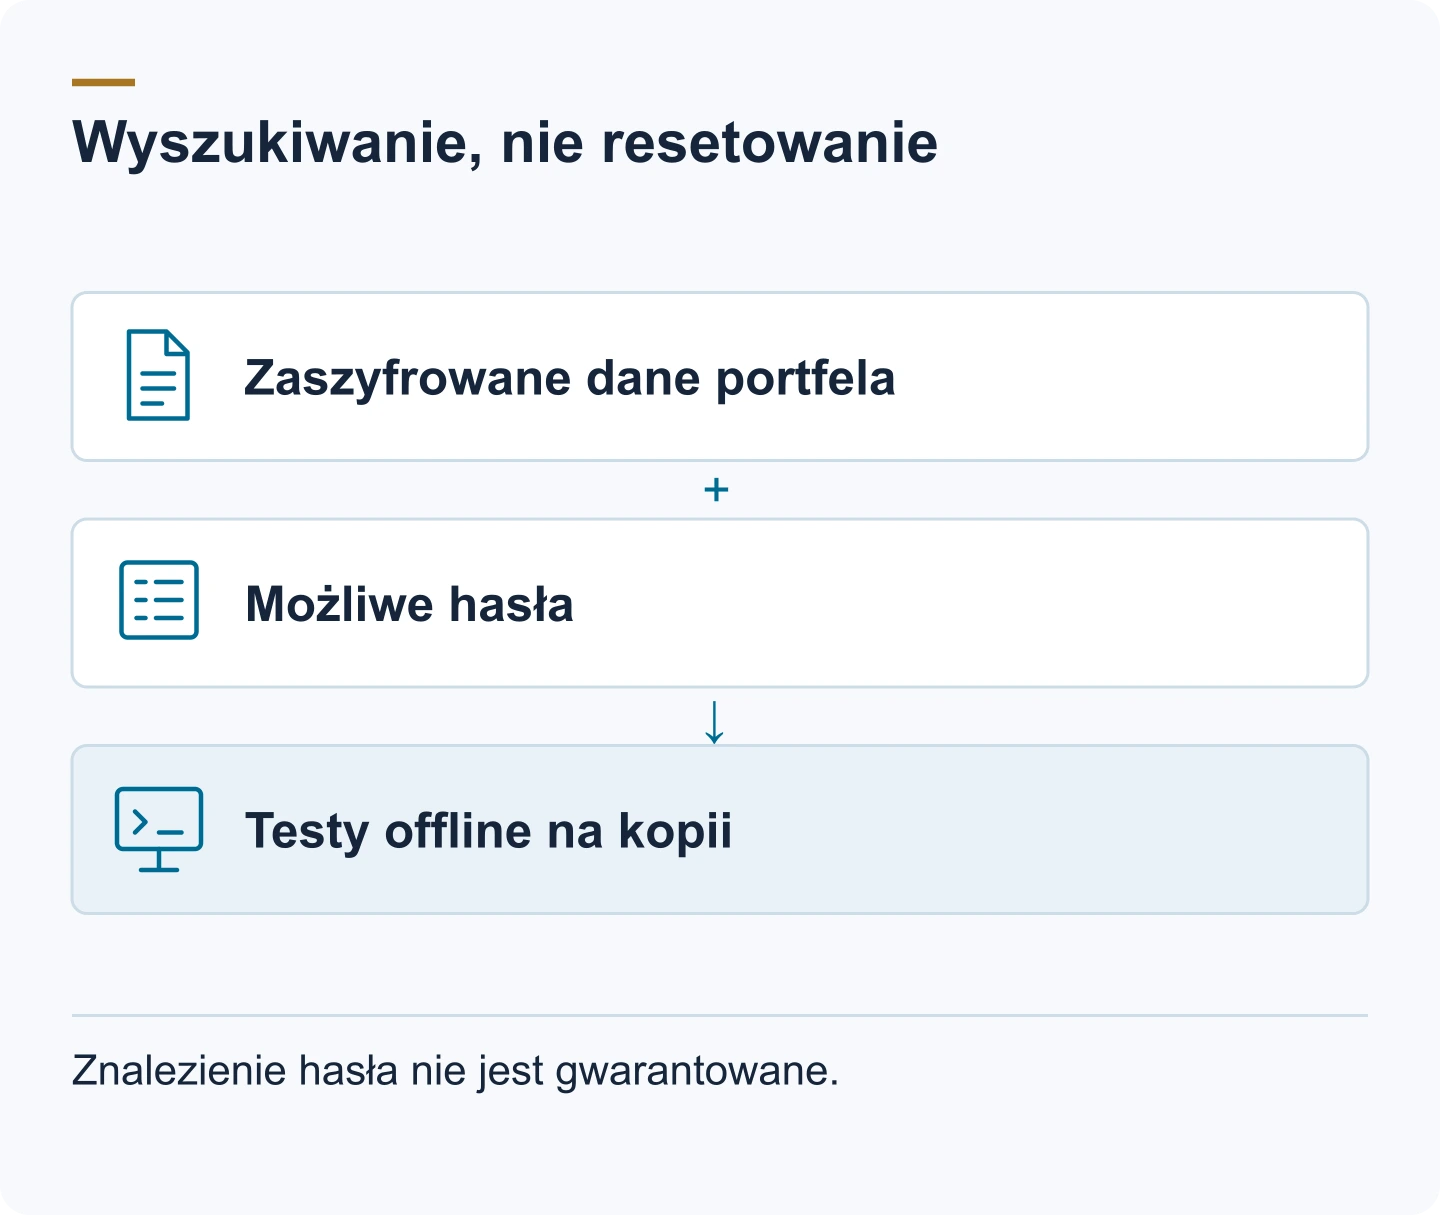
Task: Click the text "Testy offline na kopii"
Action: 488,831
